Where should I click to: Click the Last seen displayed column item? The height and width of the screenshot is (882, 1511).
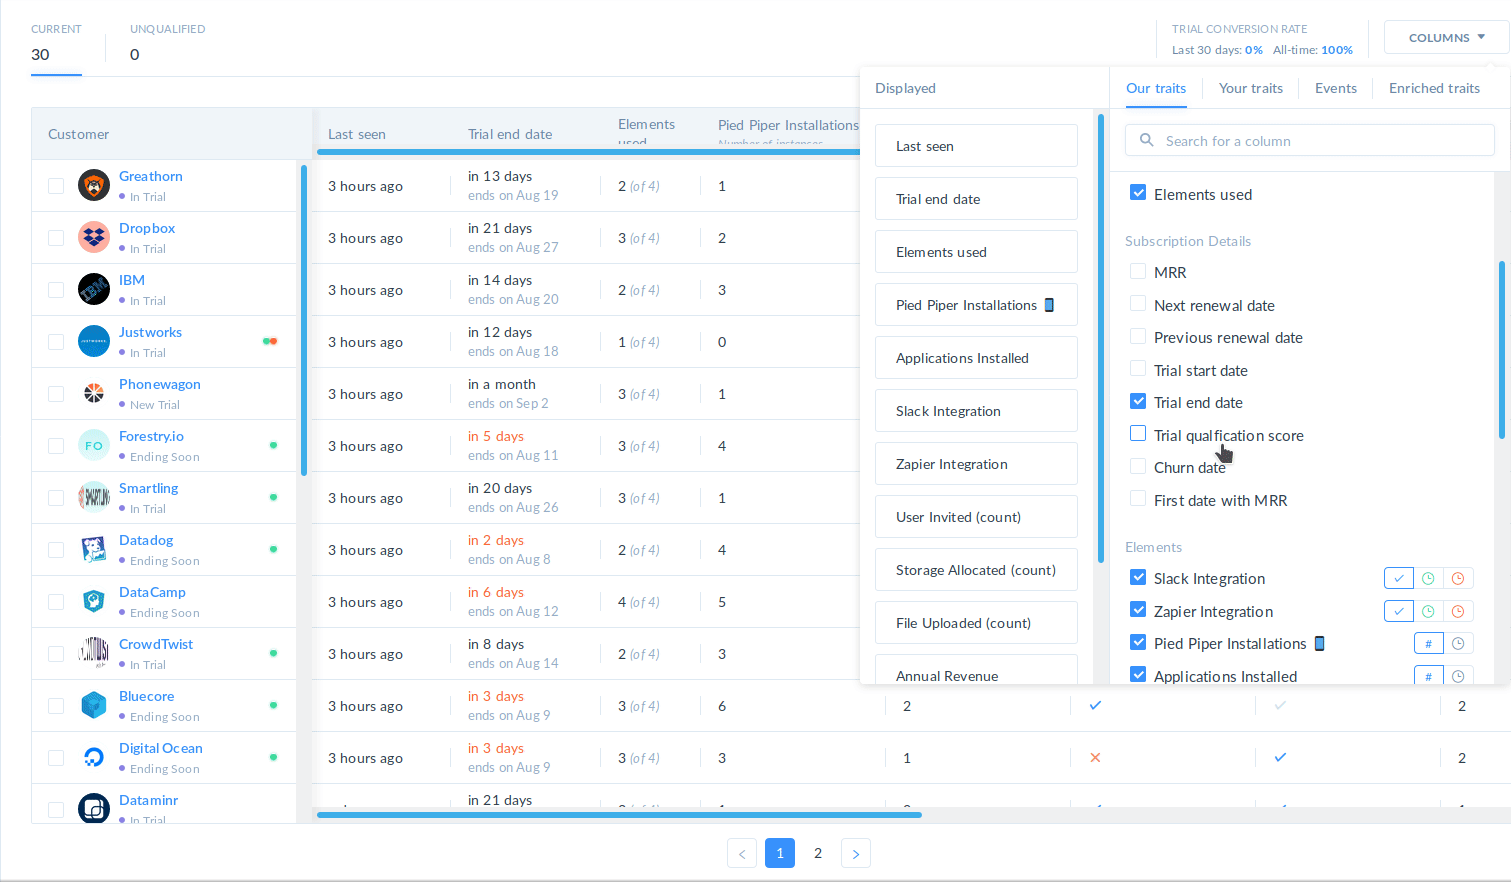pyautogui.click(x=976, y=146)
